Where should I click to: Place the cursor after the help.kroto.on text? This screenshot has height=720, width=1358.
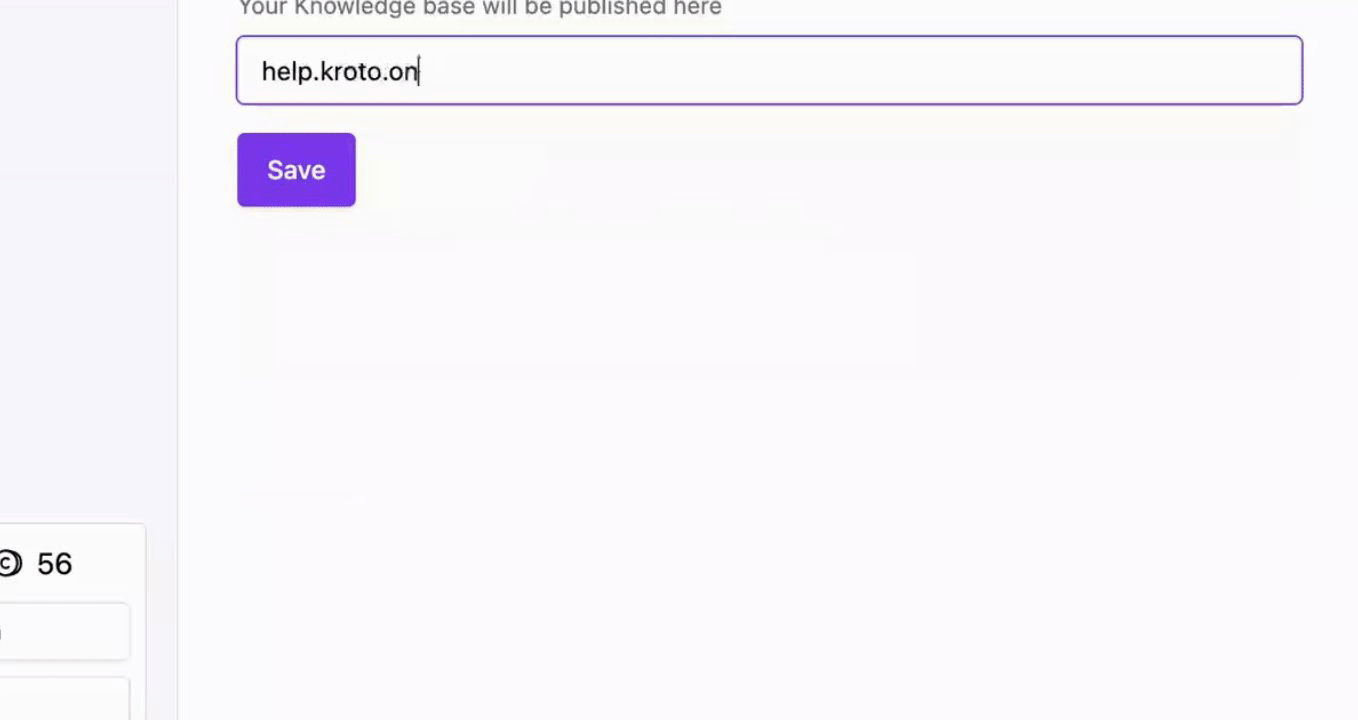click(x=420, y=71)
